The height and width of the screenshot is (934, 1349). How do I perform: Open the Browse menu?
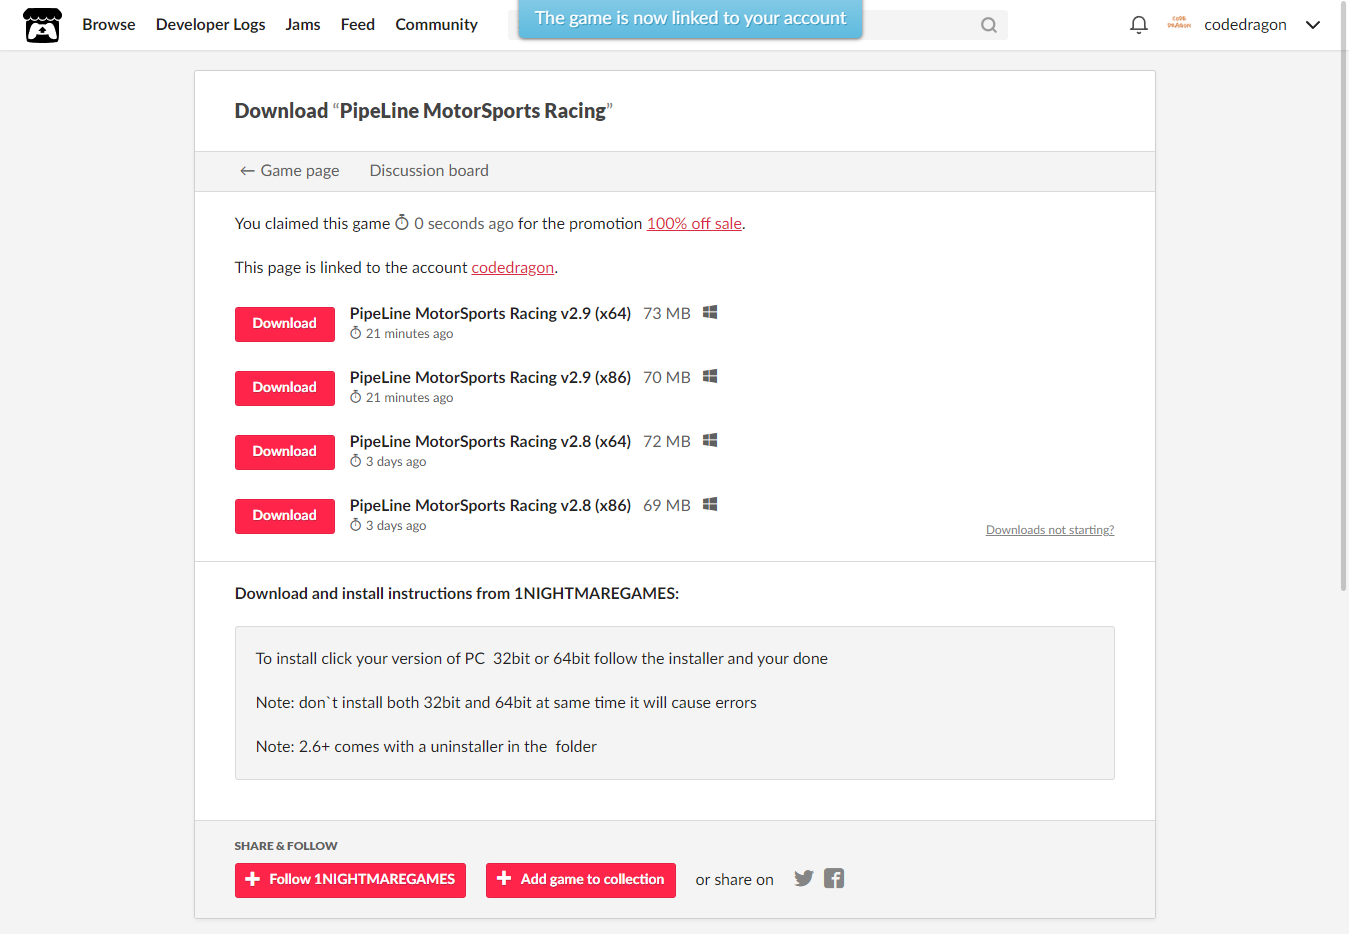(109, 24)
